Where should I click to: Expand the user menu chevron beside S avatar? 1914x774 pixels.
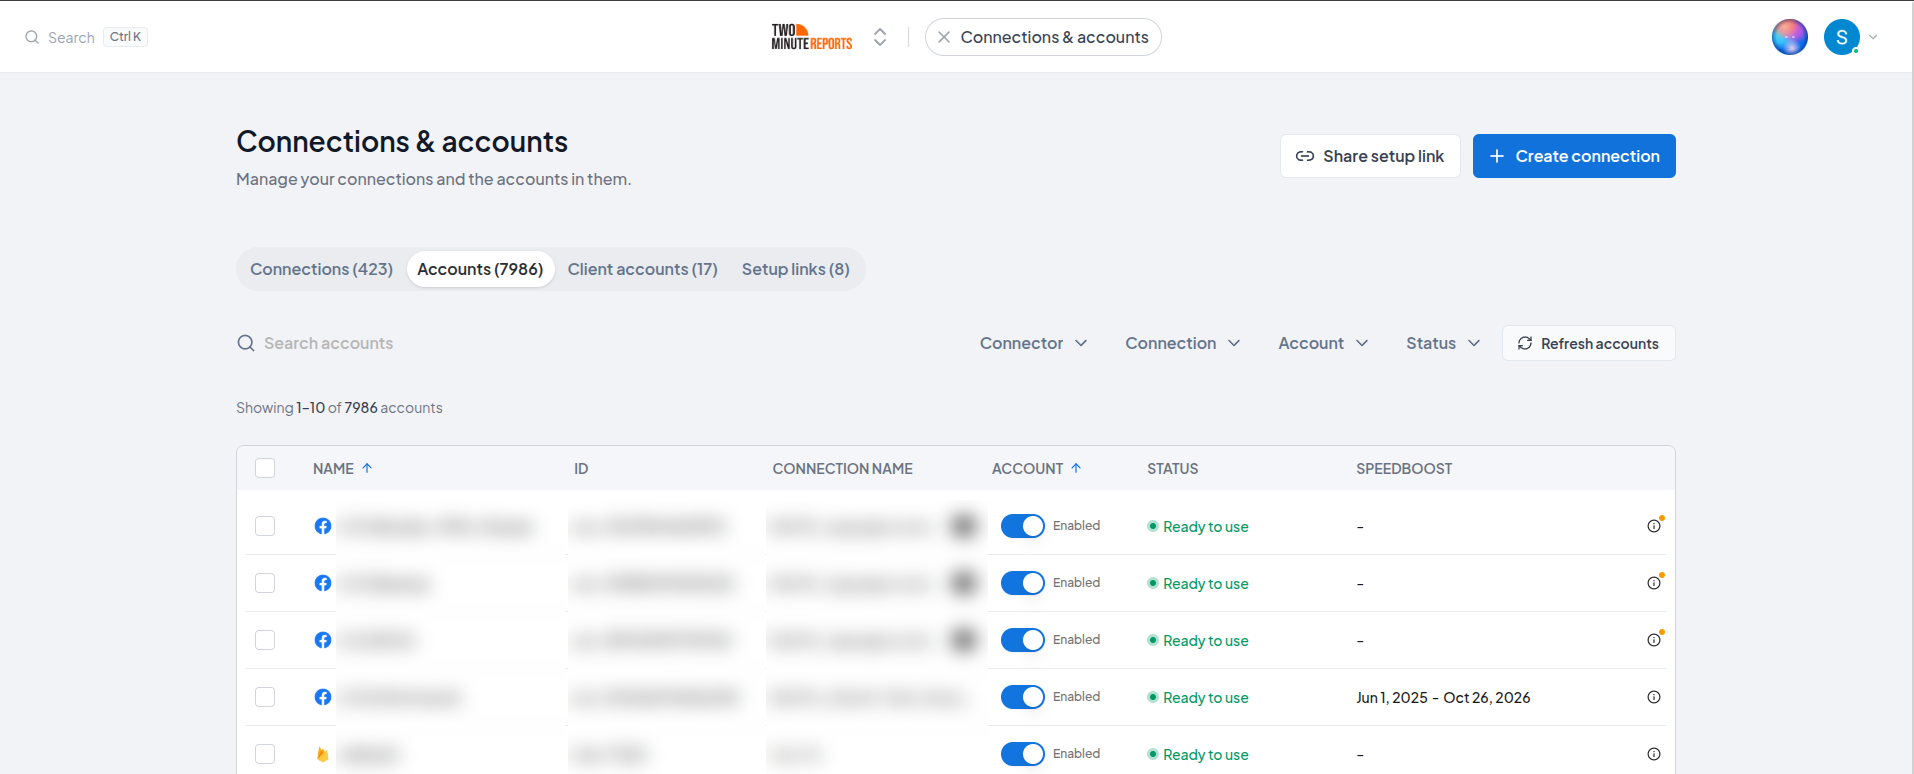click(1873, 37)
